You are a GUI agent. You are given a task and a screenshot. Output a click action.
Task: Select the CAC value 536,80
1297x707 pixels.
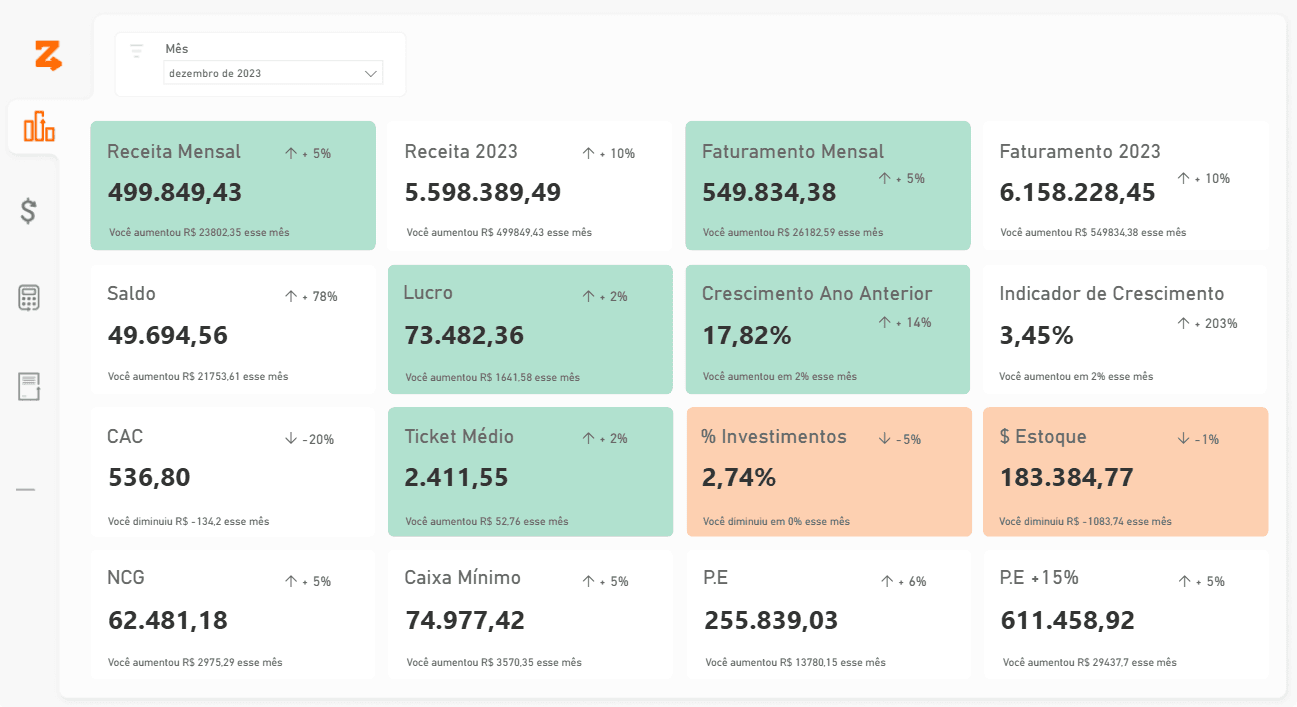click(149, 477)
